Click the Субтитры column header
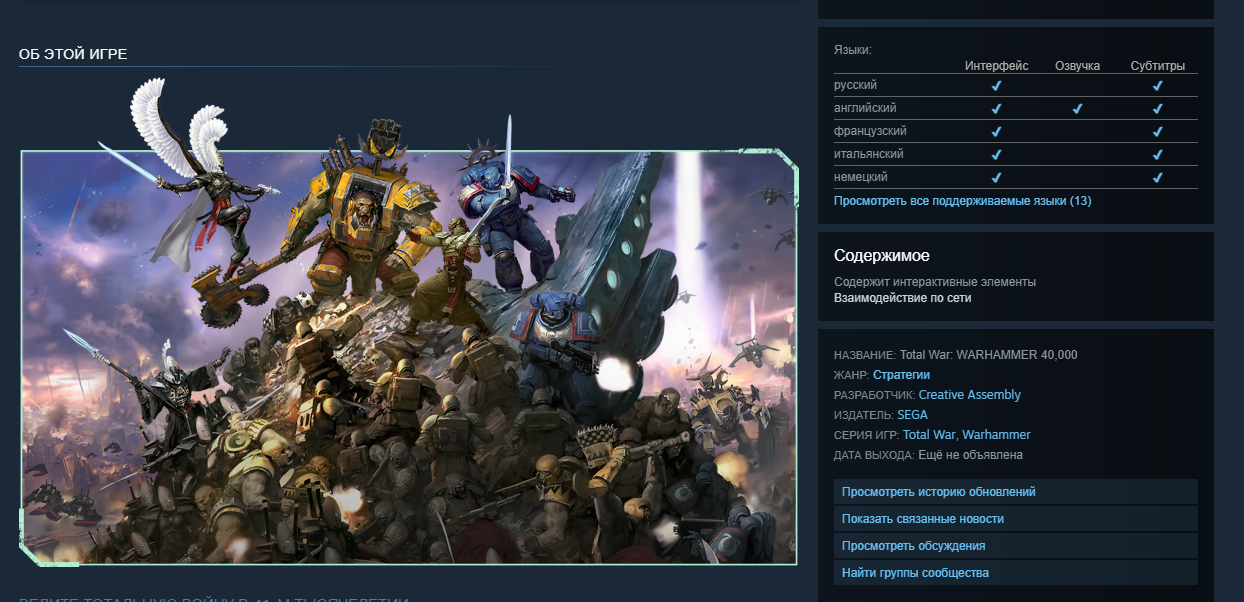 (x=1158, y=66)
